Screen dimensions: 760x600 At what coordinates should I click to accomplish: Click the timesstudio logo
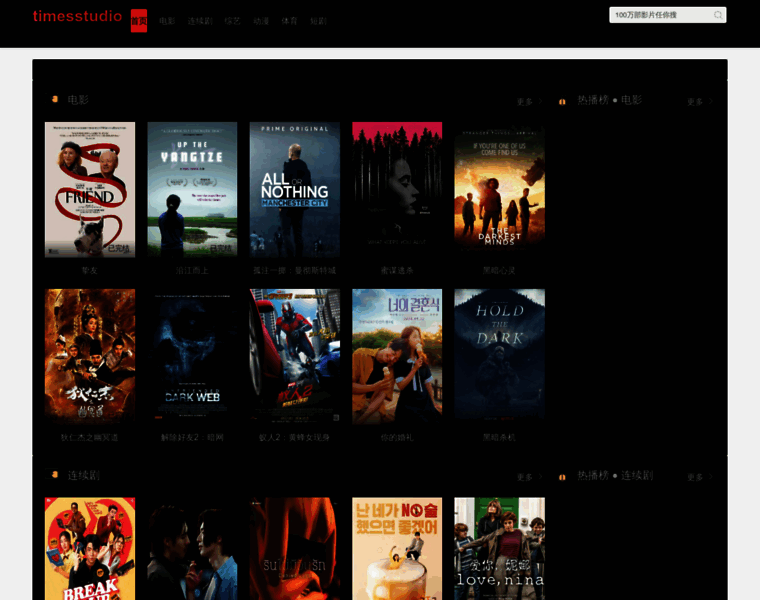[77, 16]
